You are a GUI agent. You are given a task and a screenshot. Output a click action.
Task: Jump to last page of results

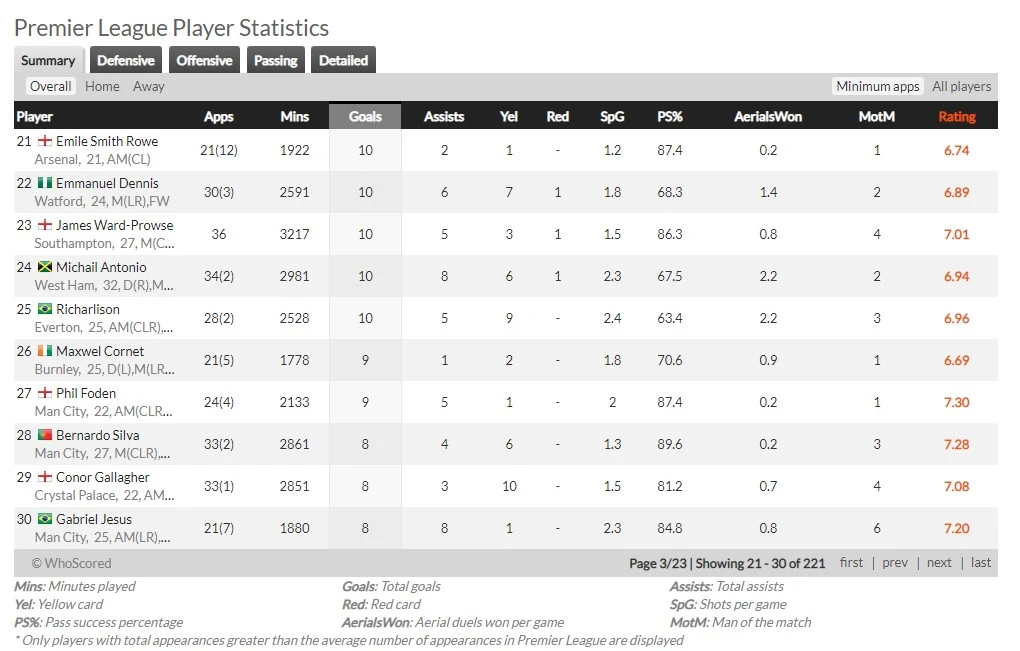point(981,563)
